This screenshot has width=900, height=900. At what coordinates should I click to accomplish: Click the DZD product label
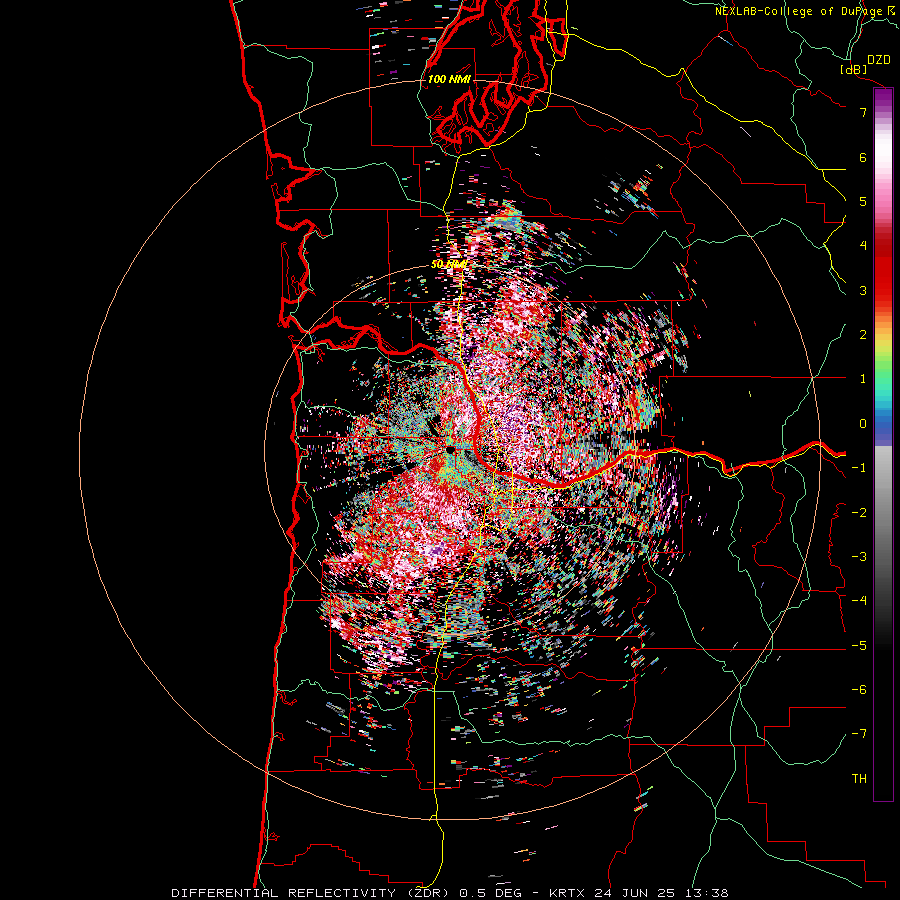coord(878,60)
